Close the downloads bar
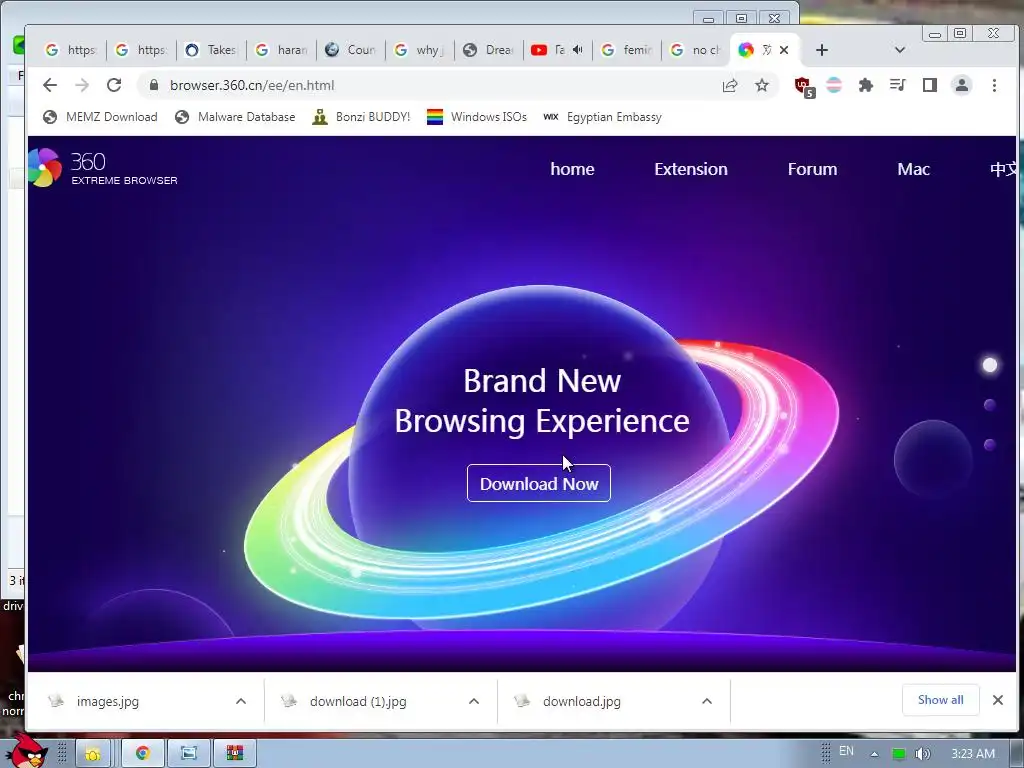Viewport: 1024px width, 768px height. pyautogui.click(x=998, y=700)
